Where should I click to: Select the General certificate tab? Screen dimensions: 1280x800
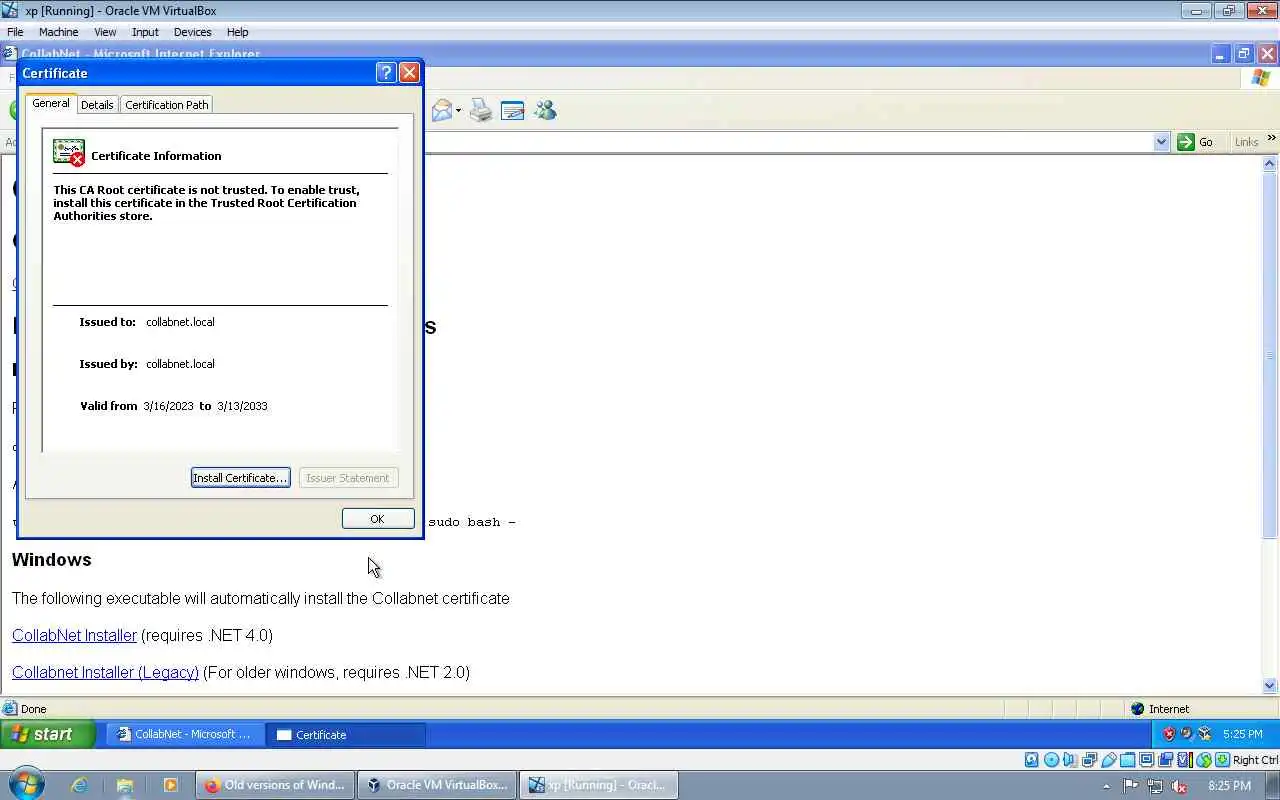(51, 103)
